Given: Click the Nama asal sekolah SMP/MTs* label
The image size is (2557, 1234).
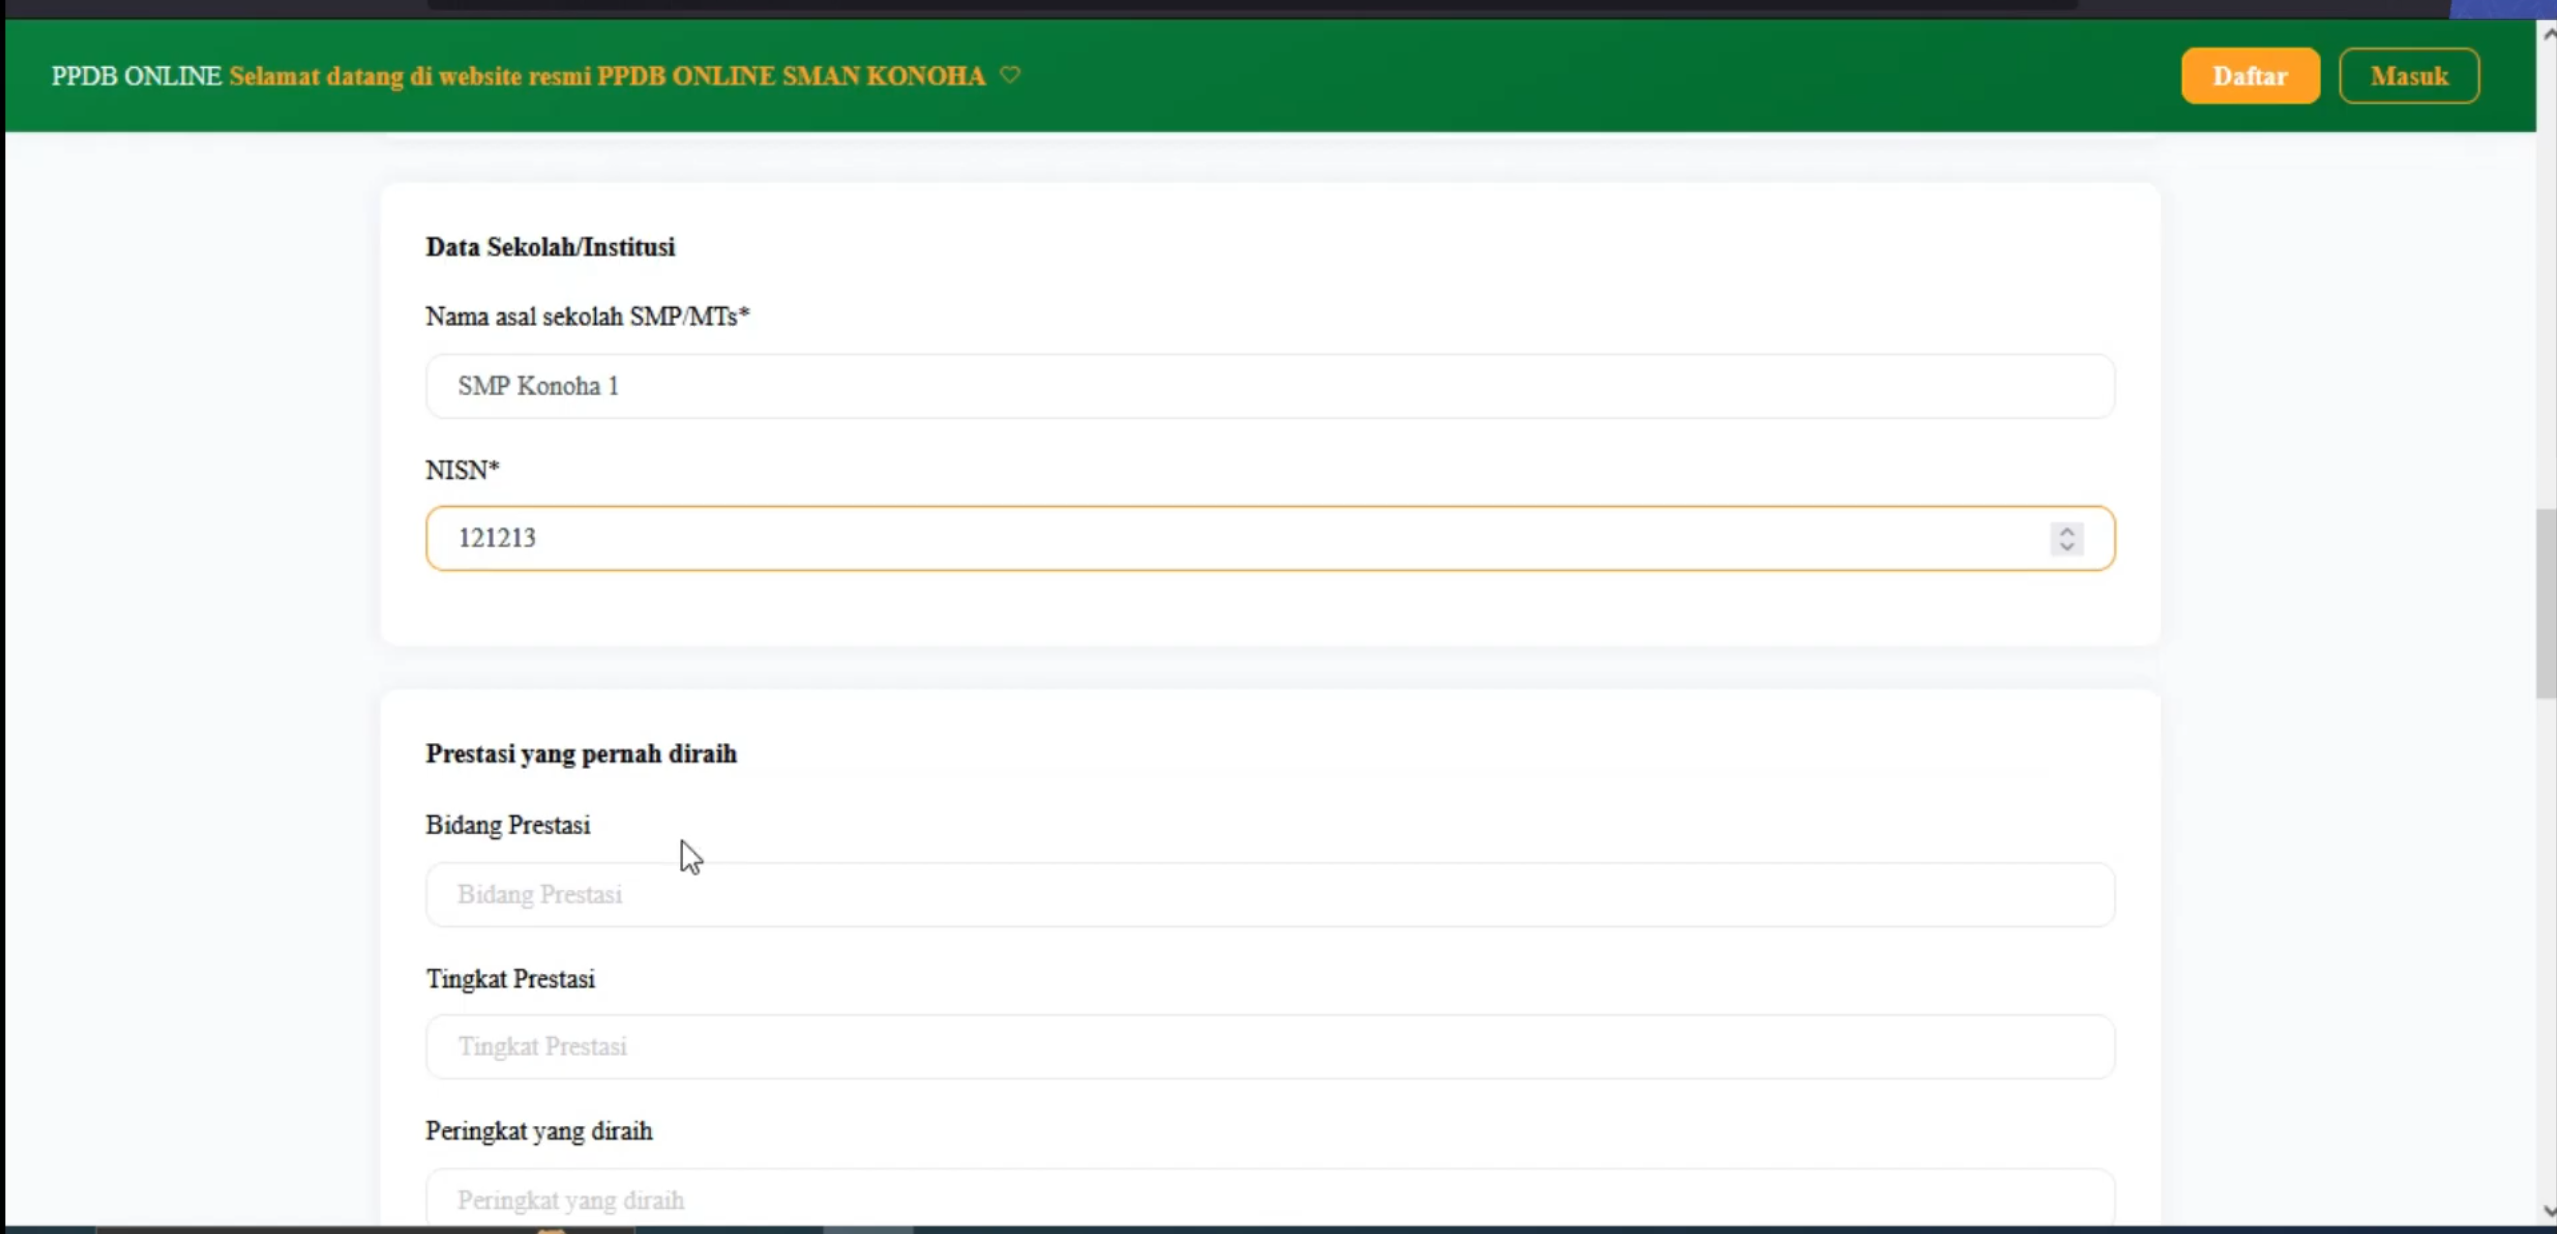Looking at the screenshot, I should pyautogui.click(x=587, y=317).
